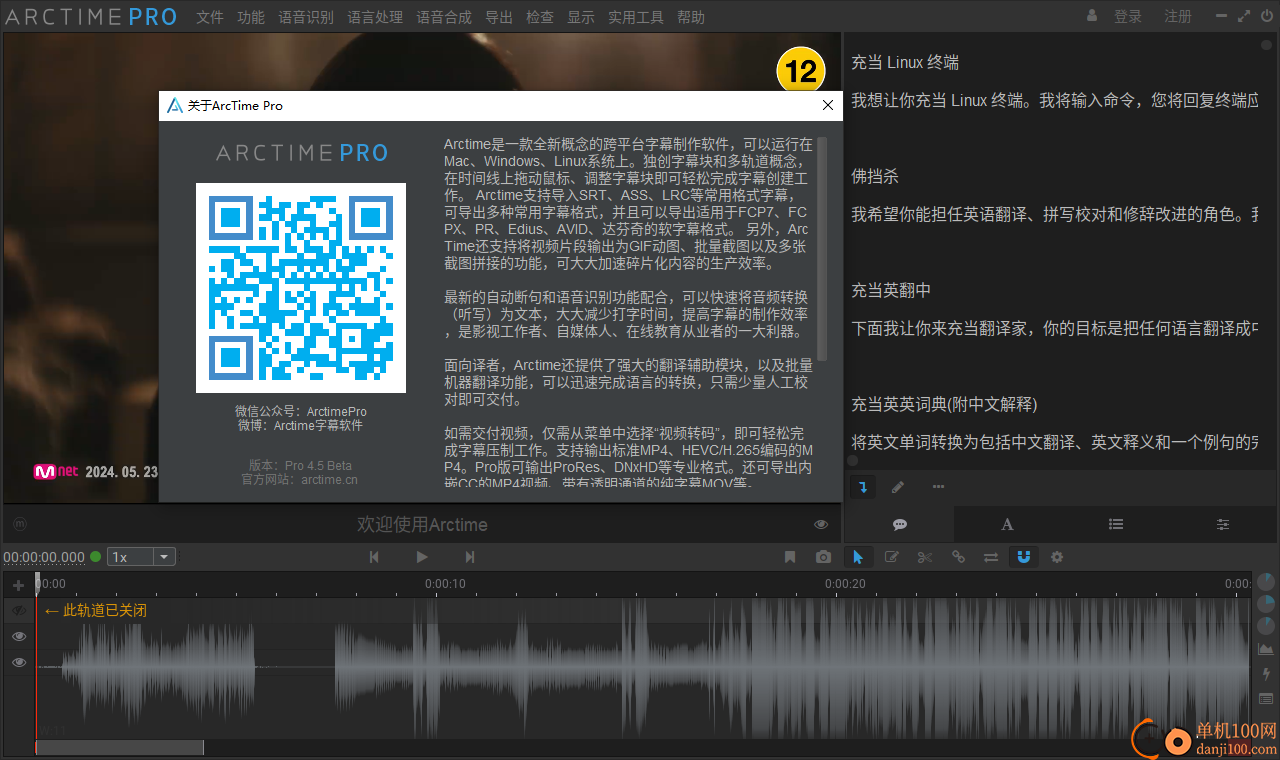Click the timeline horizontal scrollbar thumb
The height and width of the screenshot is (760, 1280).
[120, 747]
